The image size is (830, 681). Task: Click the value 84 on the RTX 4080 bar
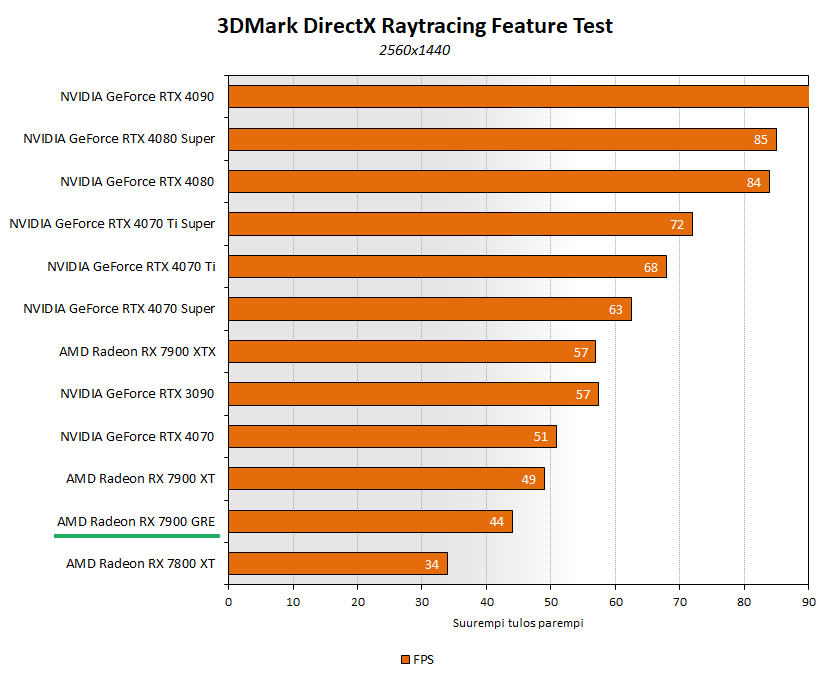click(x=754, y=183)
